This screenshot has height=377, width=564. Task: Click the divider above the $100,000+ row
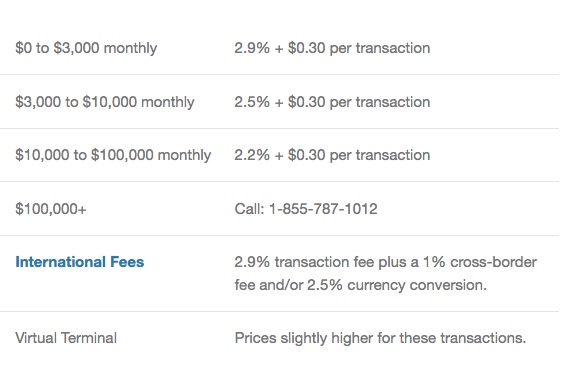[279, 182]
